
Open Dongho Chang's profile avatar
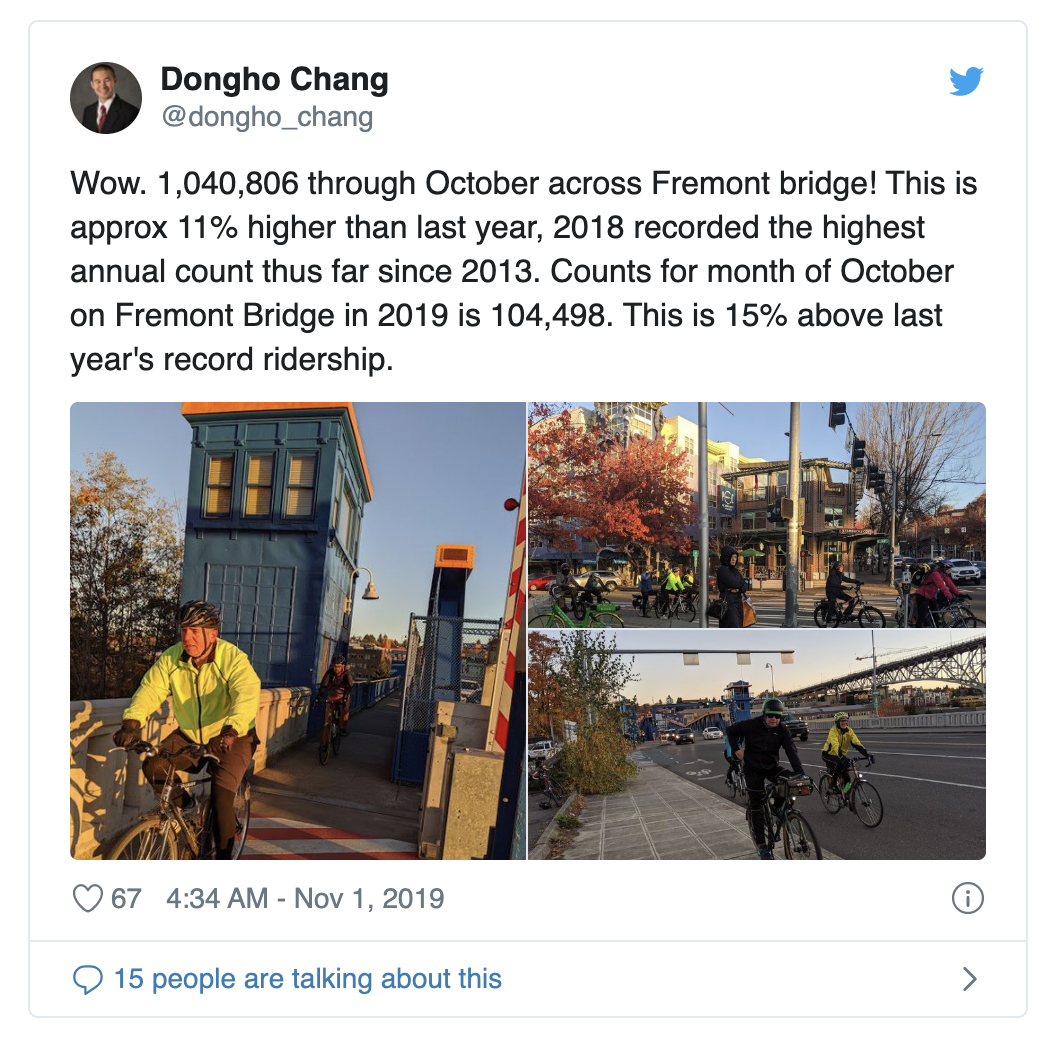tap(106, 98)
